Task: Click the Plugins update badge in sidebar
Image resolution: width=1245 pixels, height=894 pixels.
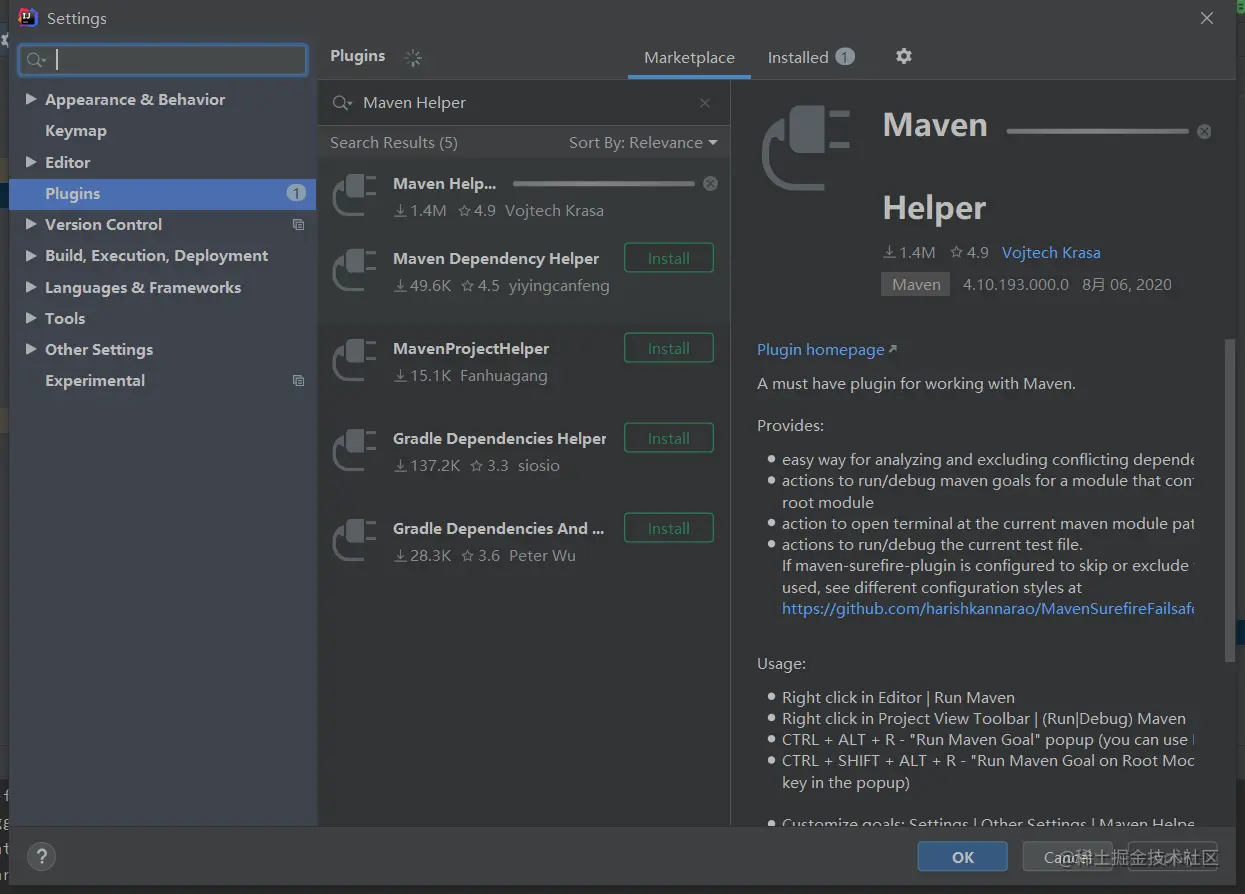Action: click(296, 193)
